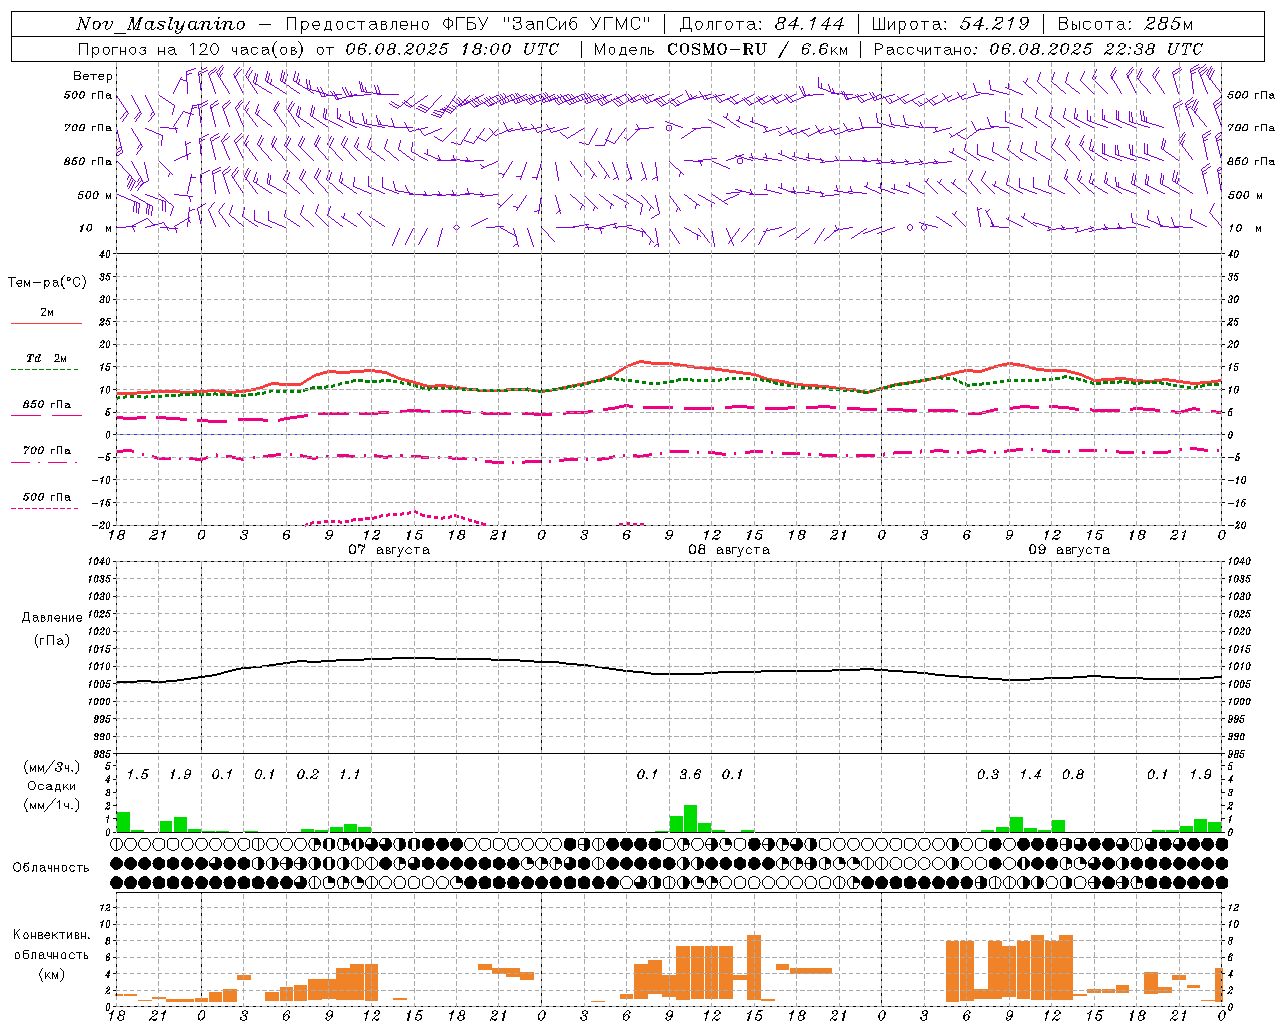Click the station name Nov_Maslyanino

click(x=161, y=24)
